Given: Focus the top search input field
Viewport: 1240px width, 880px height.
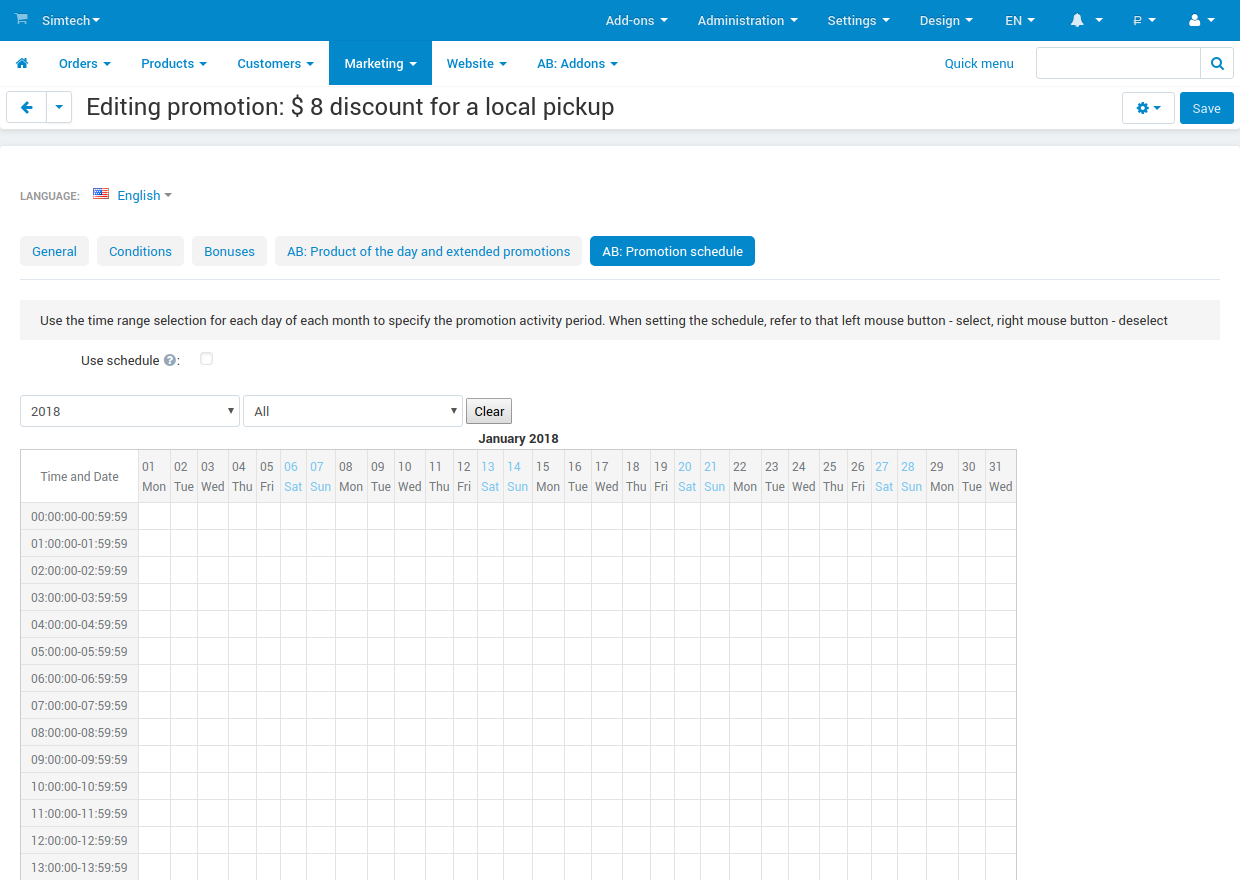Looking at the screenshot, I should [x=1117, y=63].
